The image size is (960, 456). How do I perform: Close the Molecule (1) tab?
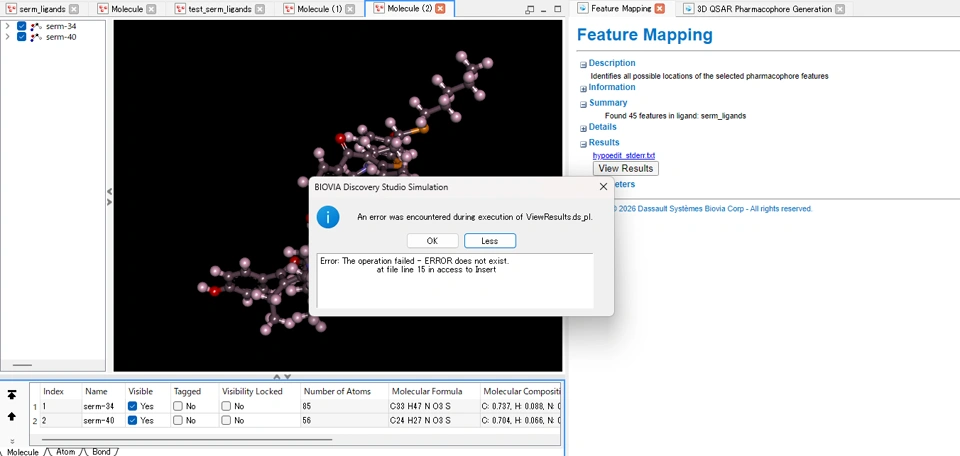point(350,9)
